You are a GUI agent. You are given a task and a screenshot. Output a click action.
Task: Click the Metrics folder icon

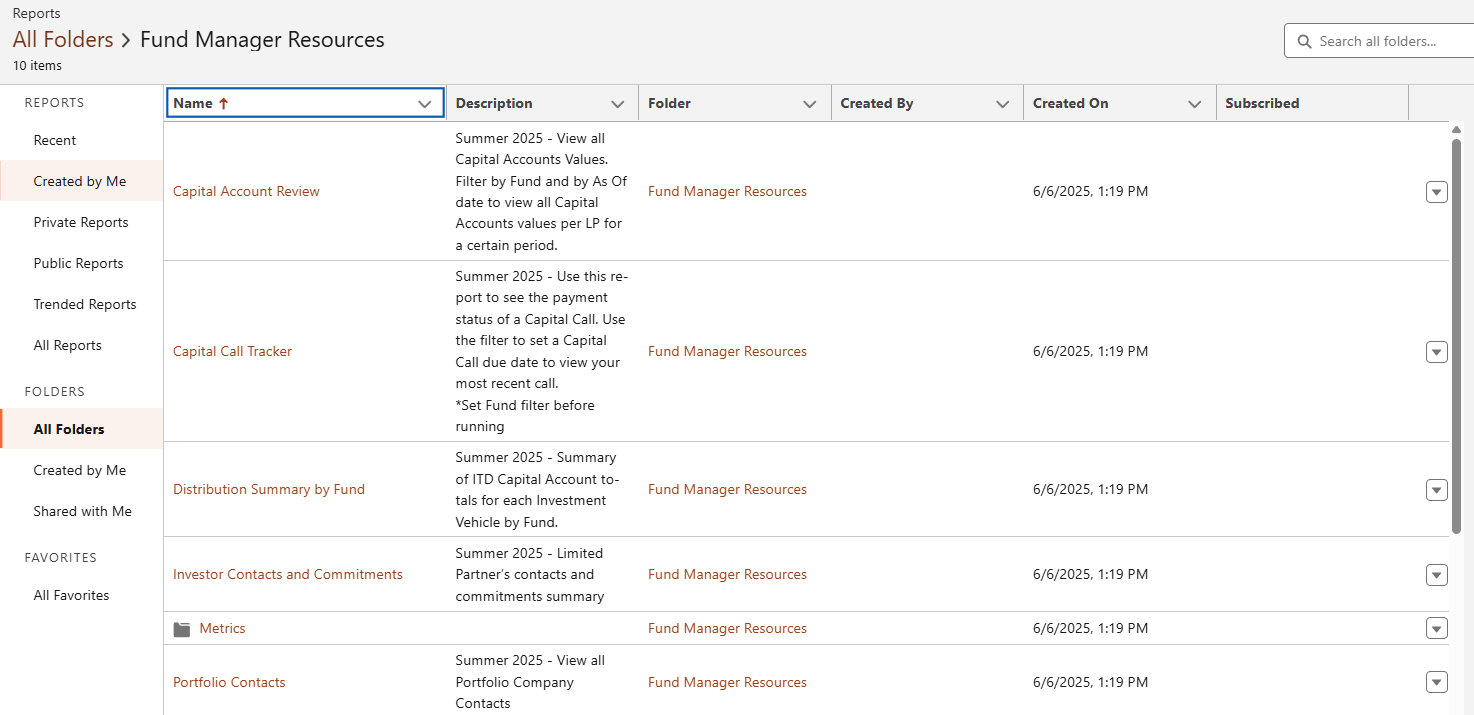click(181, 629)
